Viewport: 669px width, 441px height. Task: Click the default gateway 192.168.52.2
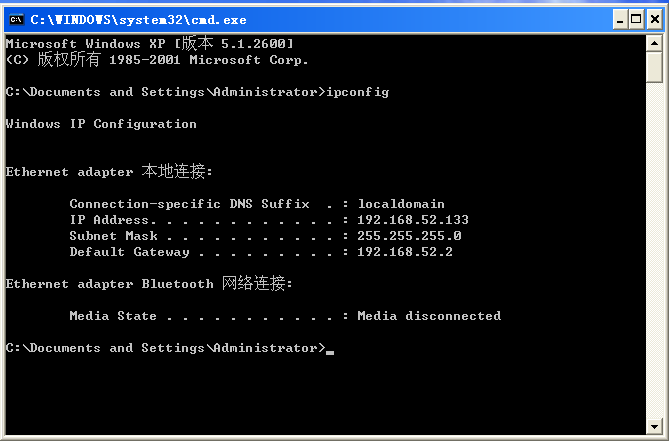404,252
